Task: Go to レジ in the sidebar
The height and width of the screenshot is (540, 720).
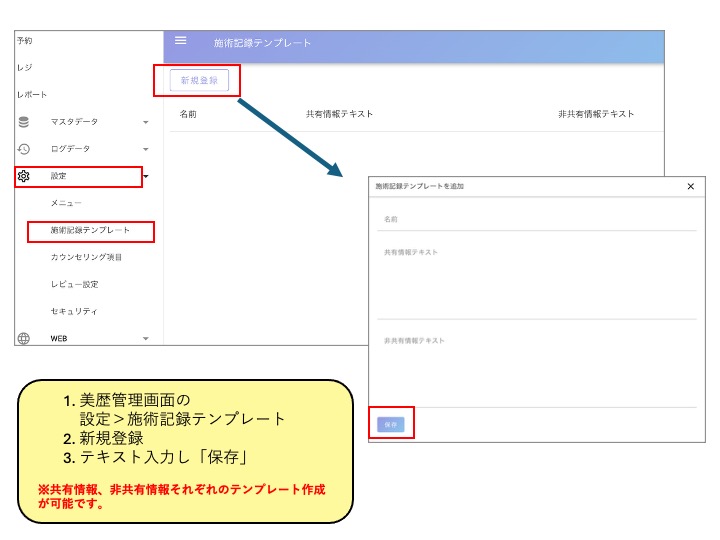Action: [x=23, y=68]
